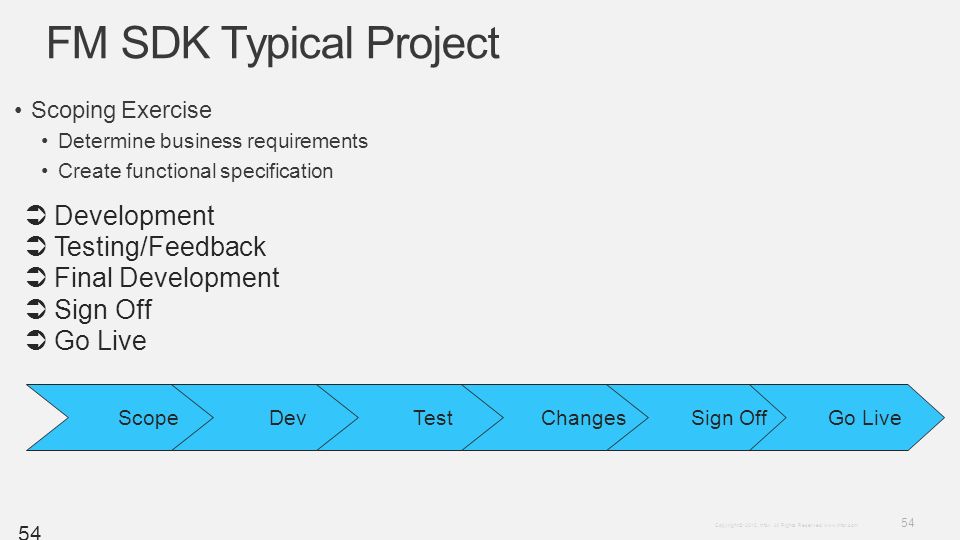Click the Scoping Exercise bullet text
960x540 pixels.
(x=121, y=110)
